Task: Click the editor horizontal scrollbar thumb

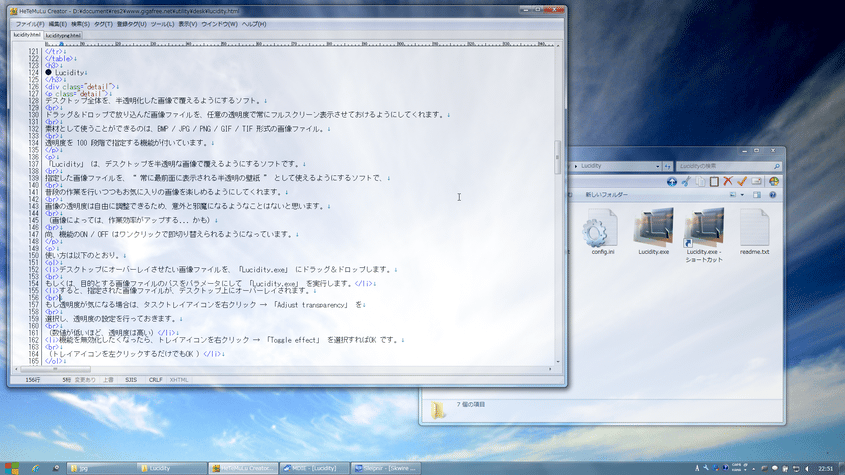Action: pyautogui.click(x=55, y=369)
